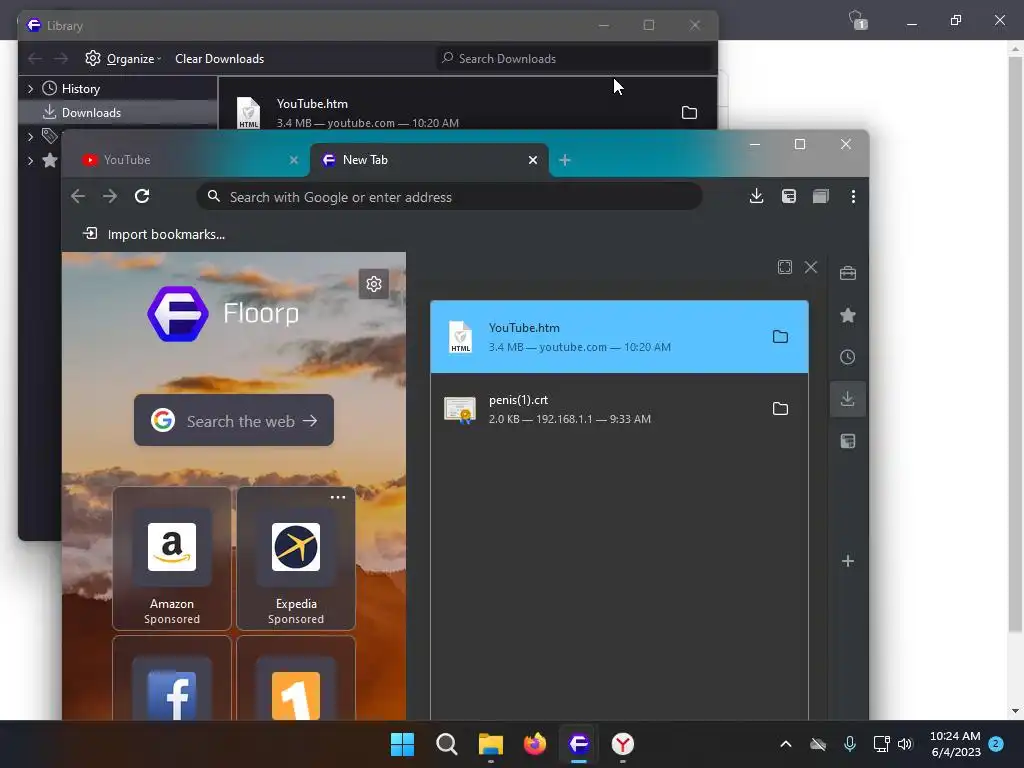Open the Windows Start menu

point(402,744)
